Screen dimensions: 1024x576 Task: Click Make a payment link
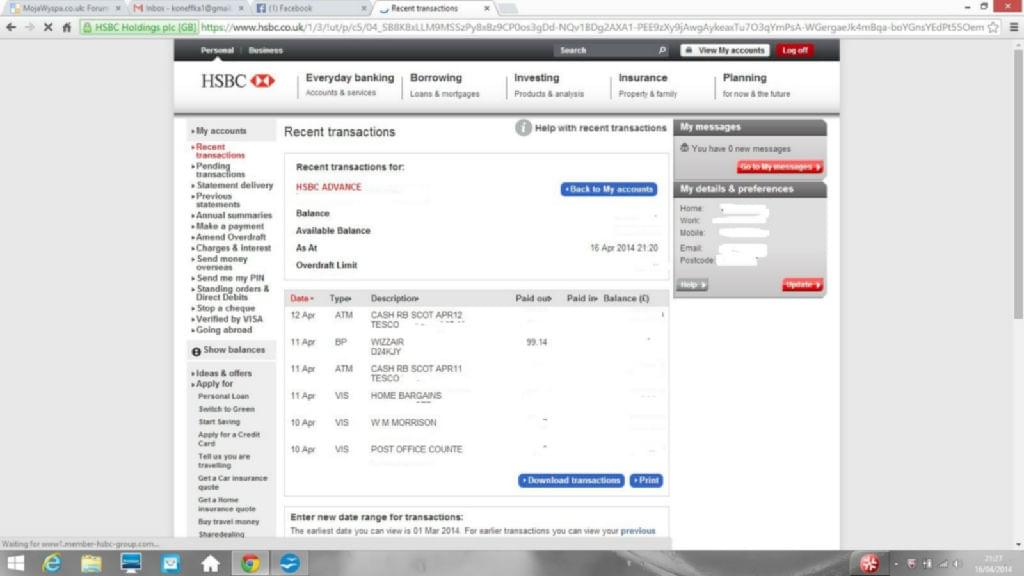(230, 227)
